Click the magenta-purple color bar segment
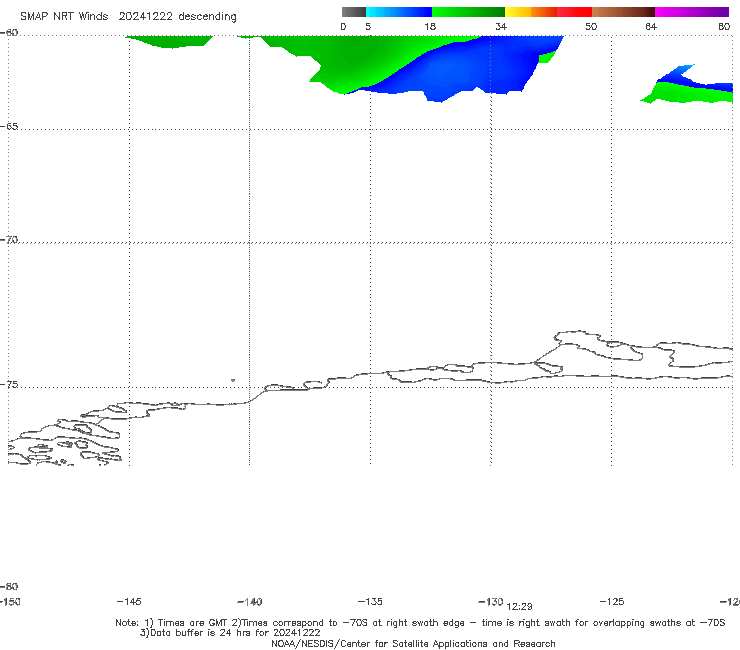The height and width of the screenshot is (650, 740). click(692, 12)
